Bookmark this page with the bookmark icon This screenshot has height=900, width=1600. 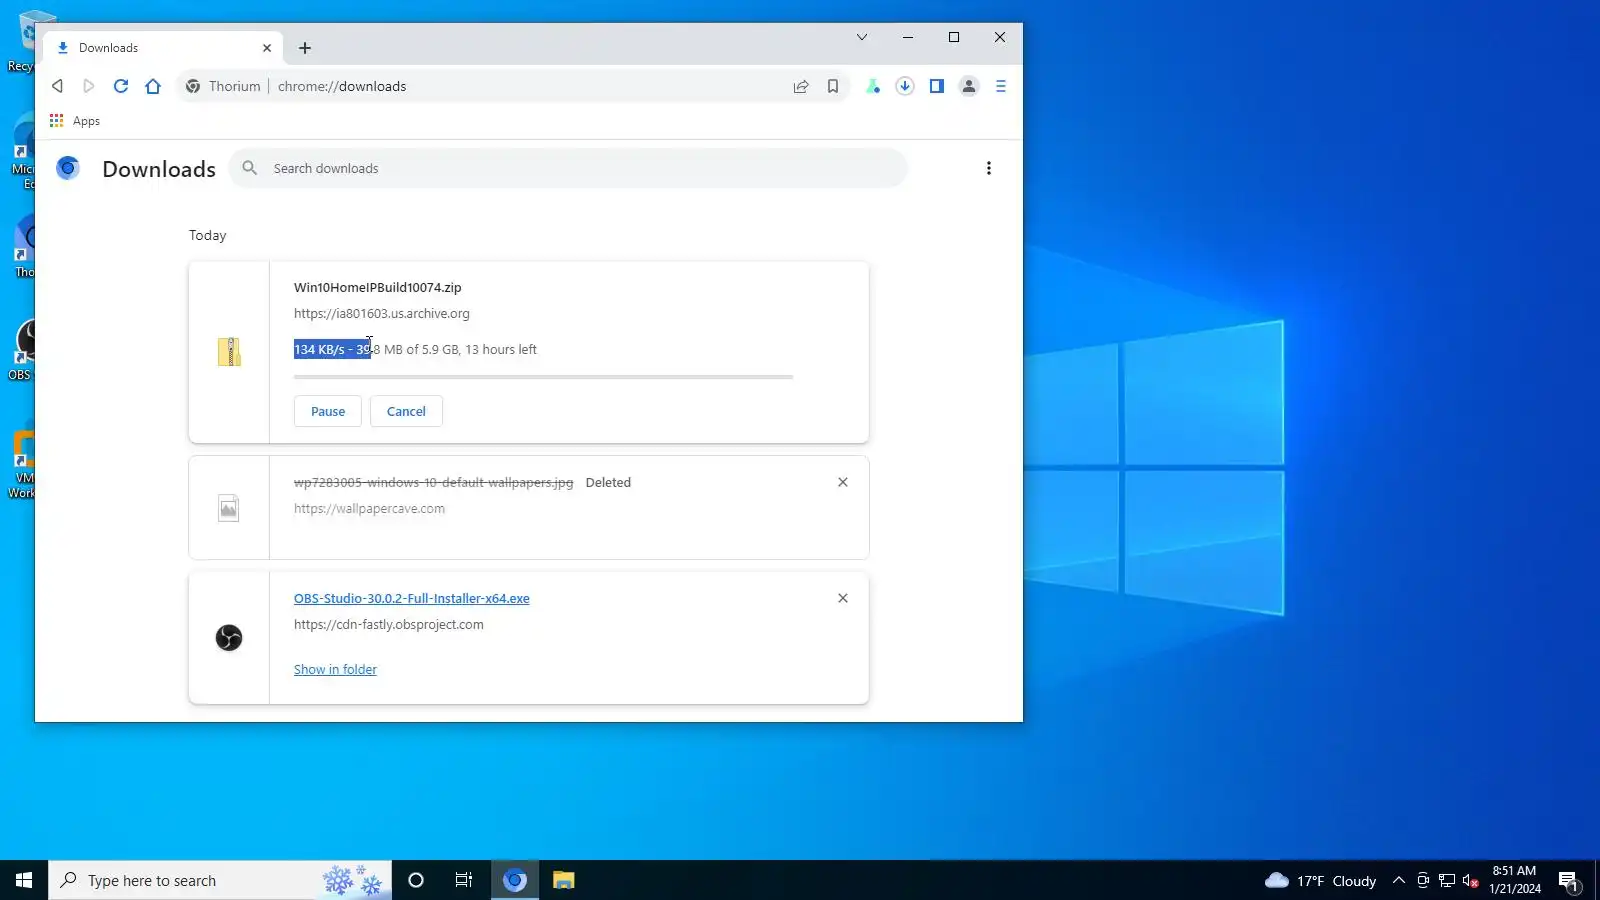pos(833,86)
